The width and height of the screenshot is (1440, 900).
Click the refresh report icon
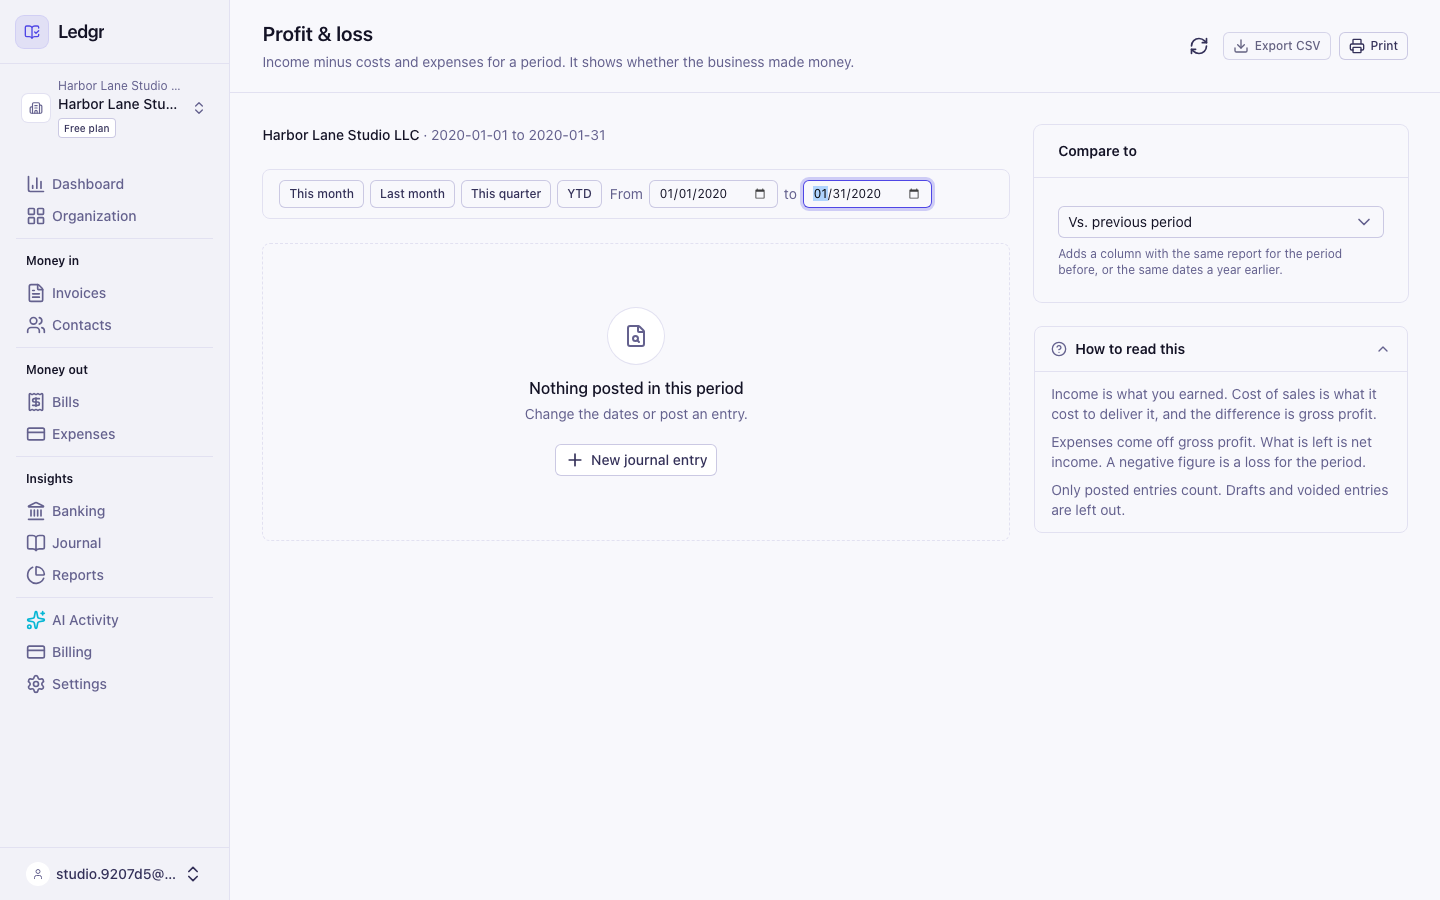click(x=1199, y=46)
